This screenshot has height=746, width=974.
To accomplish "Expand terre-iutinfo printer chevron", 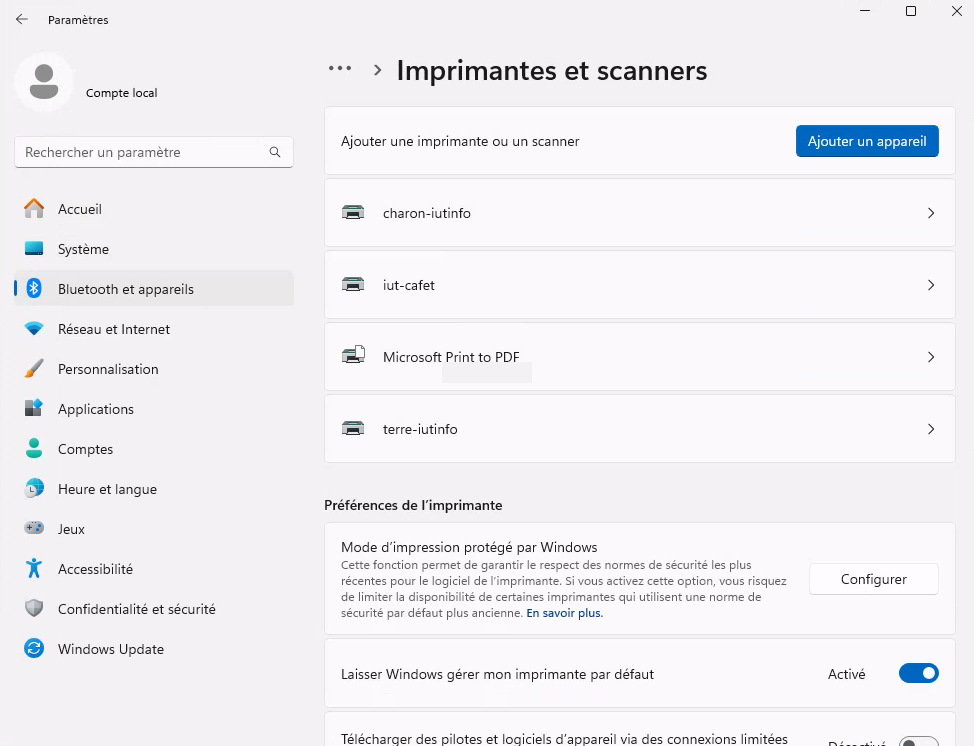I will point(931,429).
